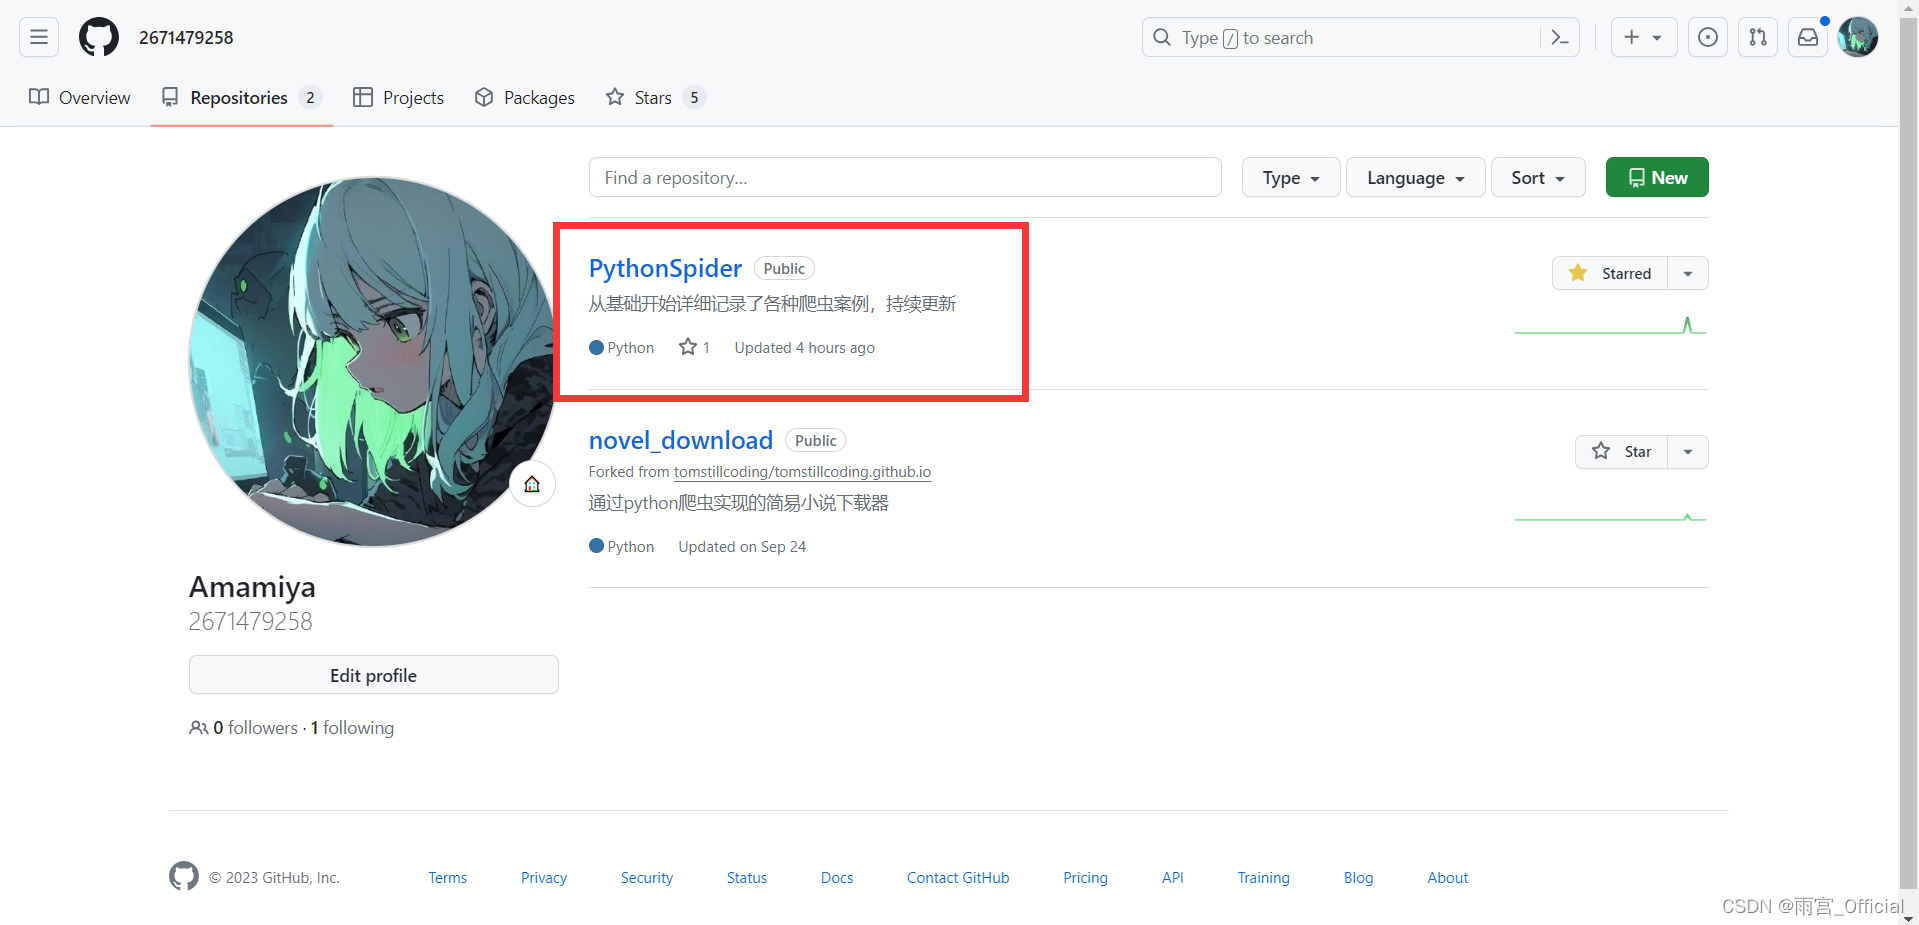Screen dimensions: 1919x925
Task: Click the novel_download activity sparkline graph
Action: [1610, 517]
